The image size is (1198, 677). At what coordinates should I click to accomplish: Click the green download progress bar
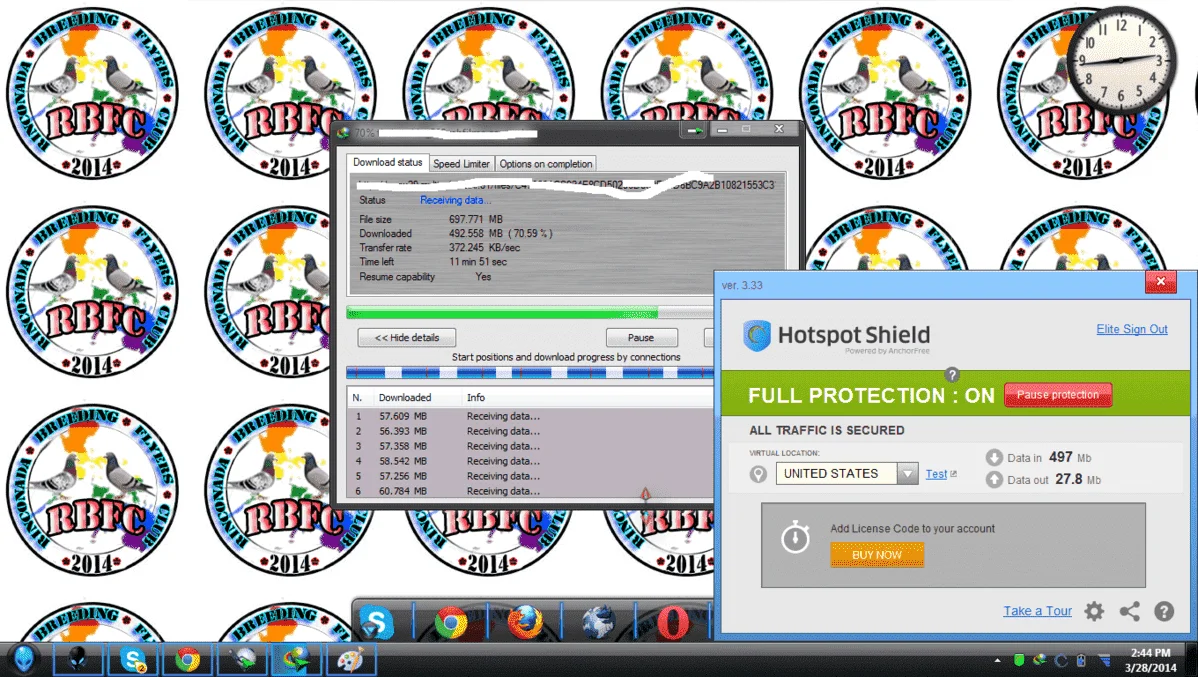pyautogui.click(x=529, y=312)
